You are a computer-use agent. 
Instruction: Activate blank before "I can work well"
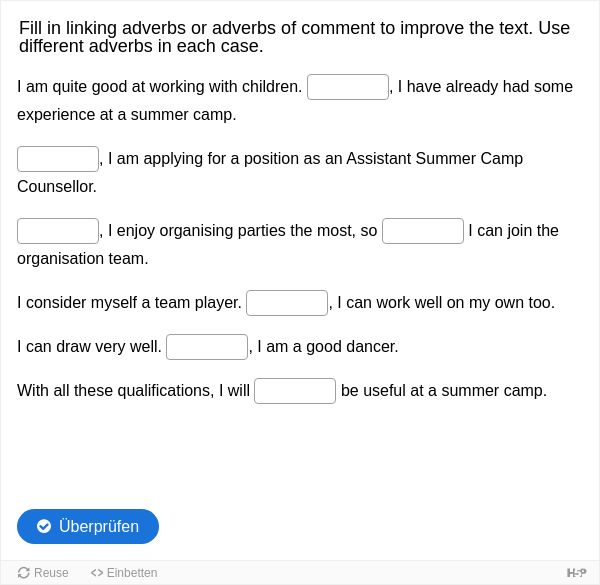pos(287,303)
